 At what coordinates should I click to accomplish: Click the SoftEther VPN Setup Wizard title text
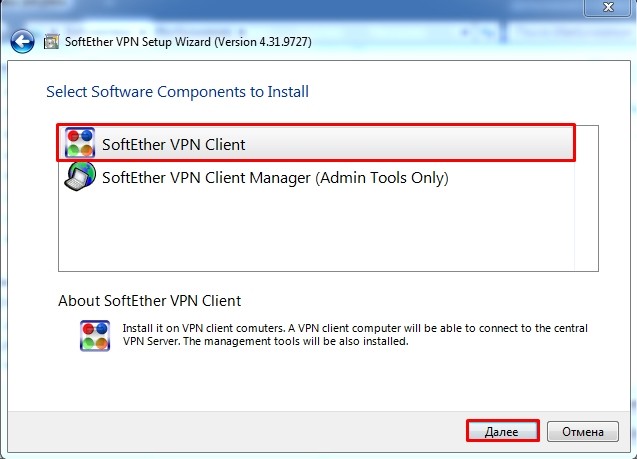tap(188, 42)
